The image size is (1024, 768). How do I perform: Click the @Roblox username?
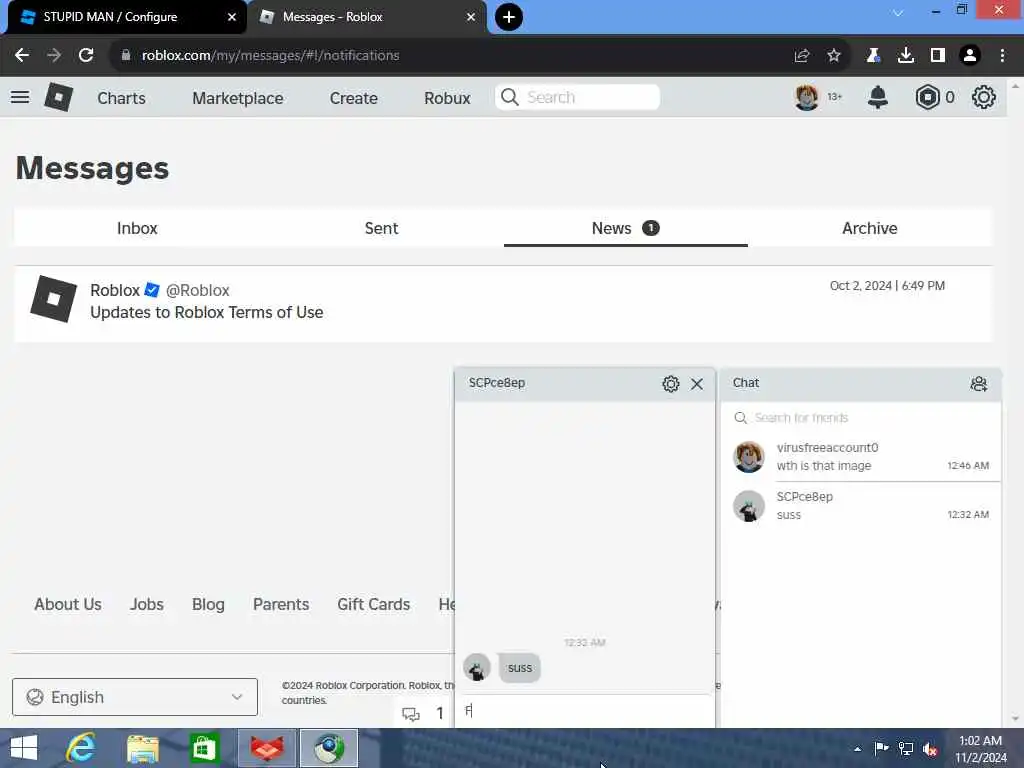click(198, 290)
